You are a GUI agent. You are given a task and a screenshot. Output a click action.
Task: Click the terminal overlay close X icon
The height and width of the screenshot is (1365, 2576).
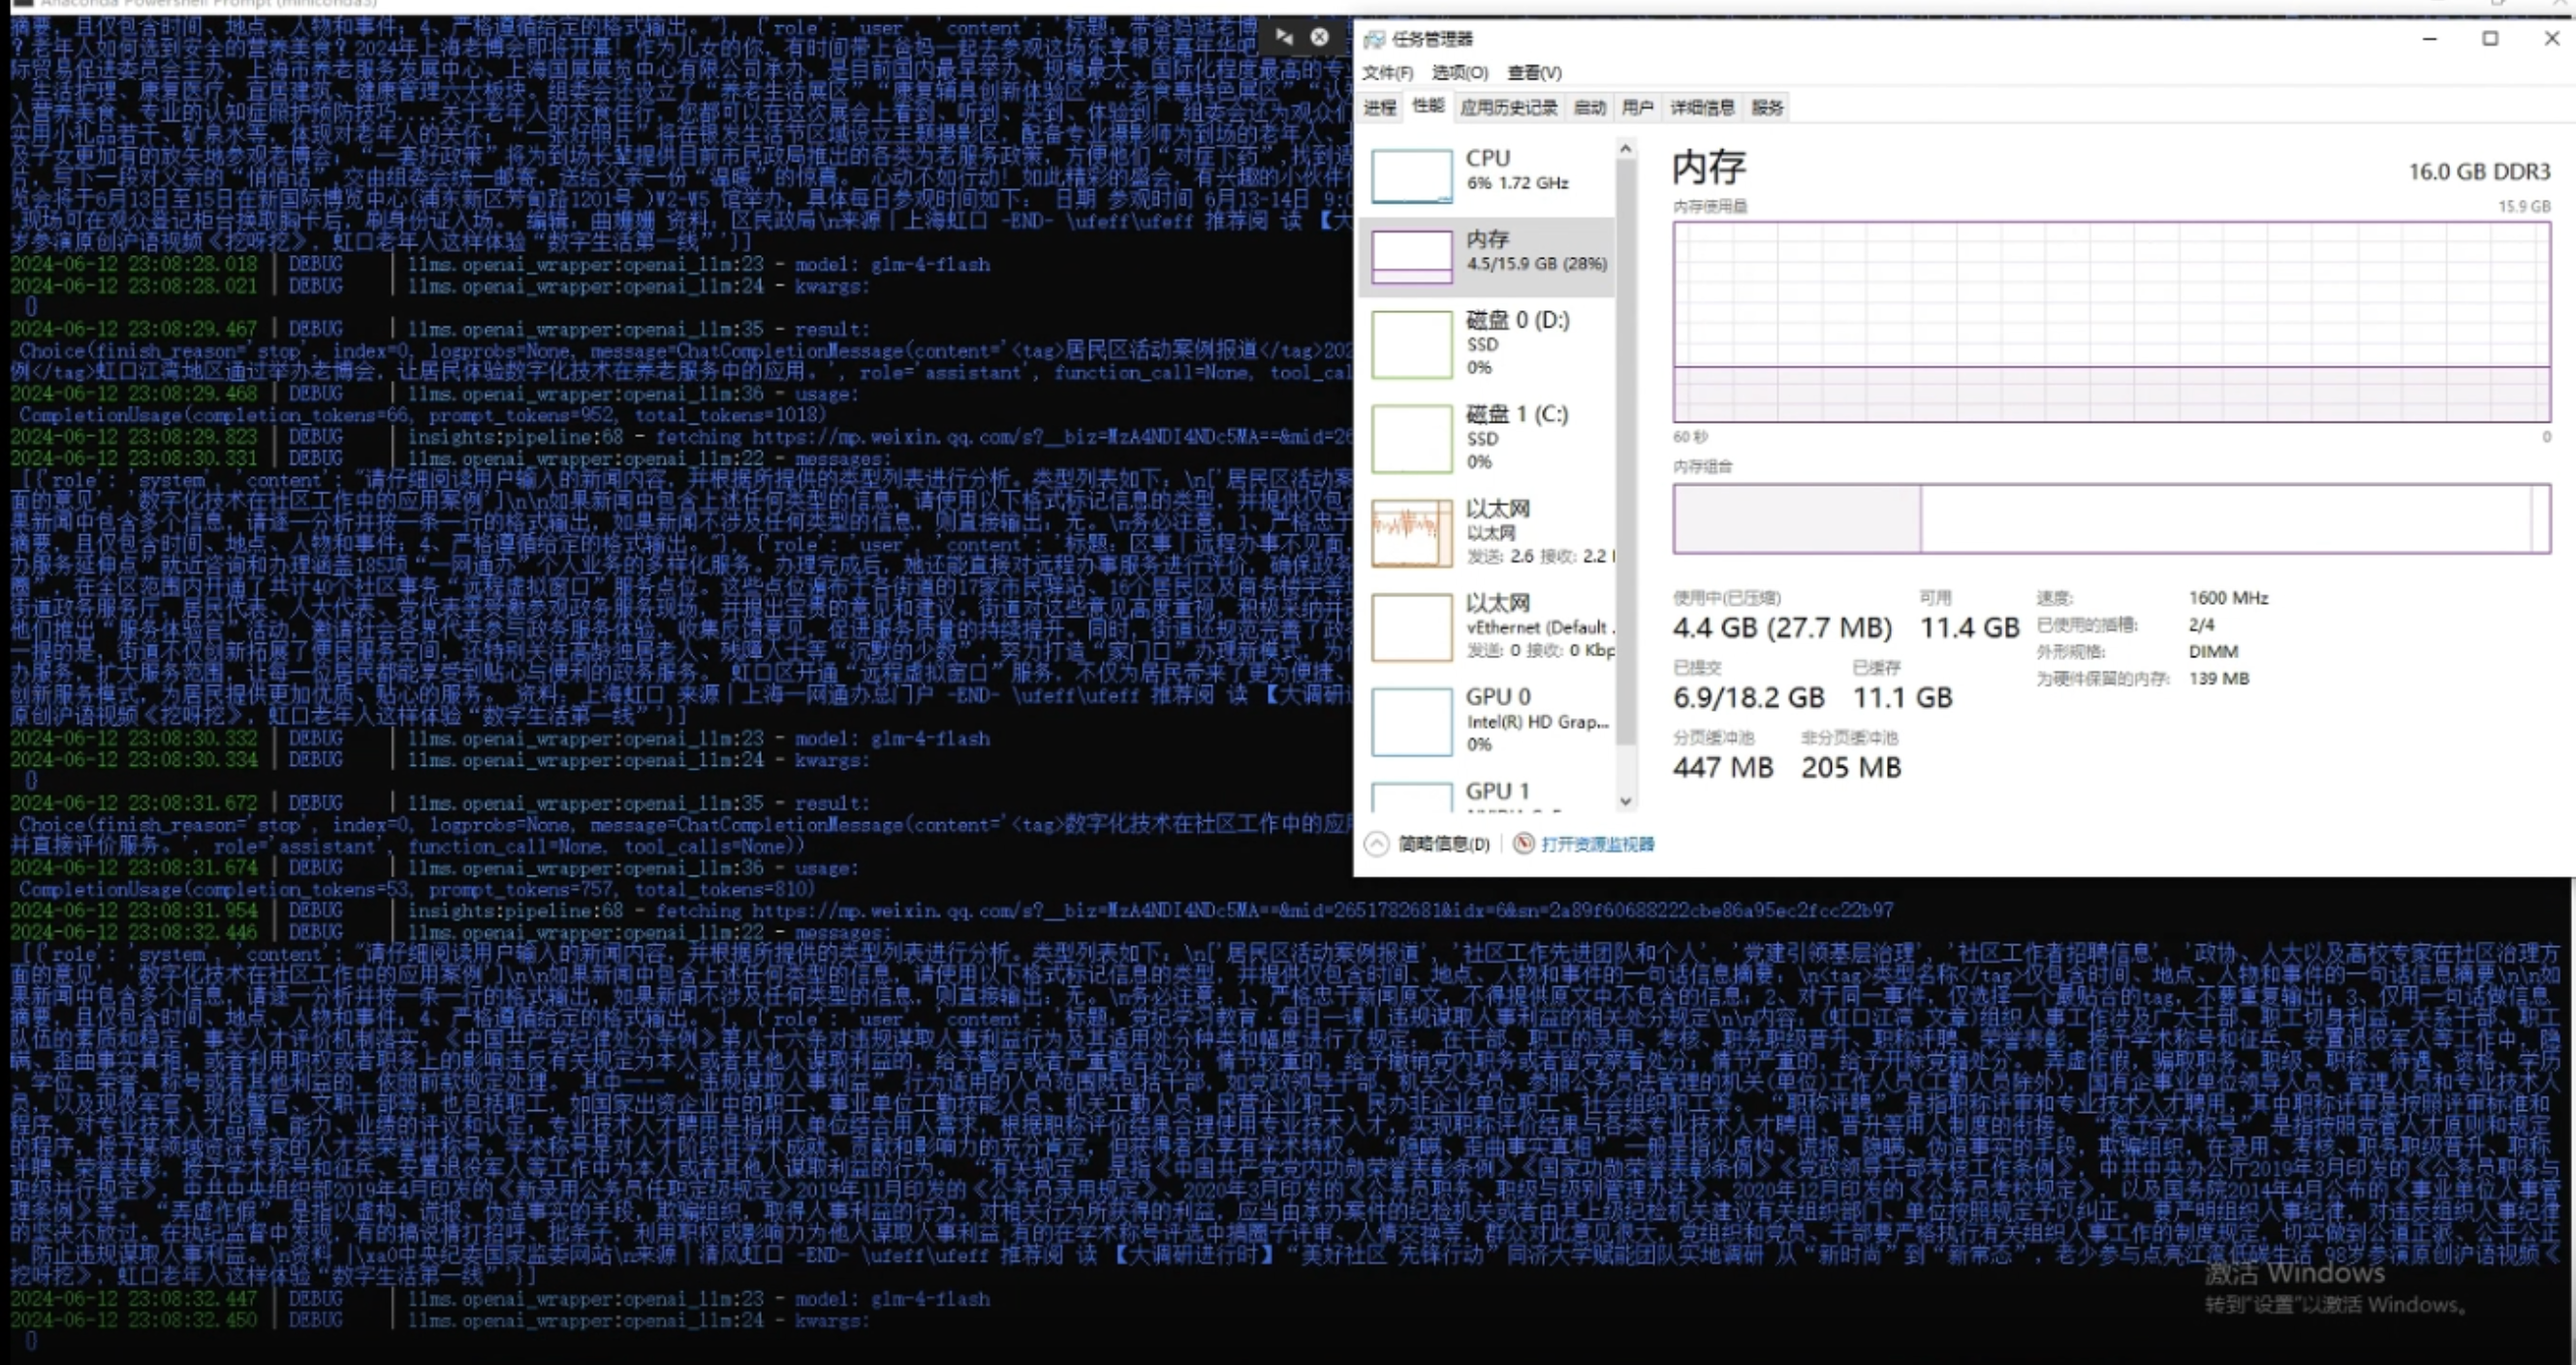pos(1320,37)
